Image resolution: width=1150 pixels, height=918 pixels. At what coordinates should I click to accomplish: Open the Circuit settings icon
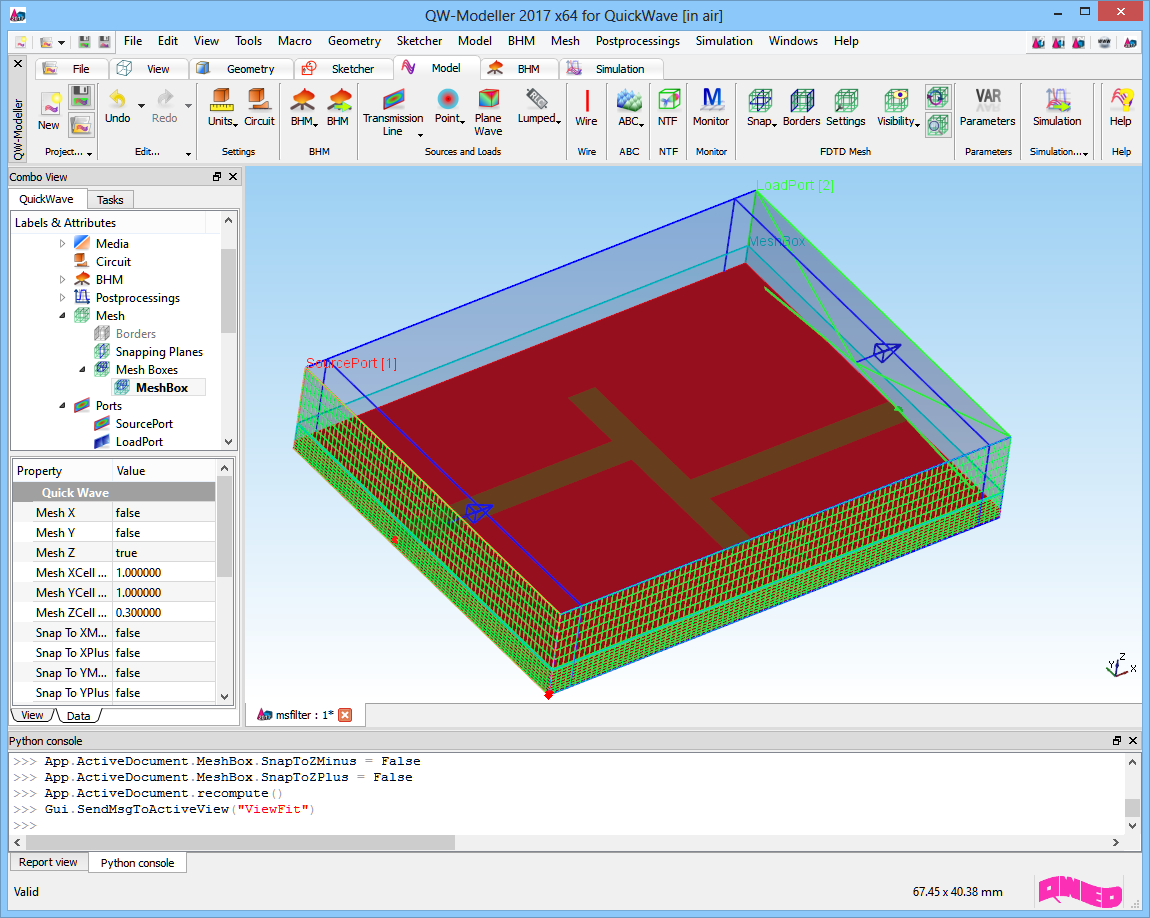259,99
